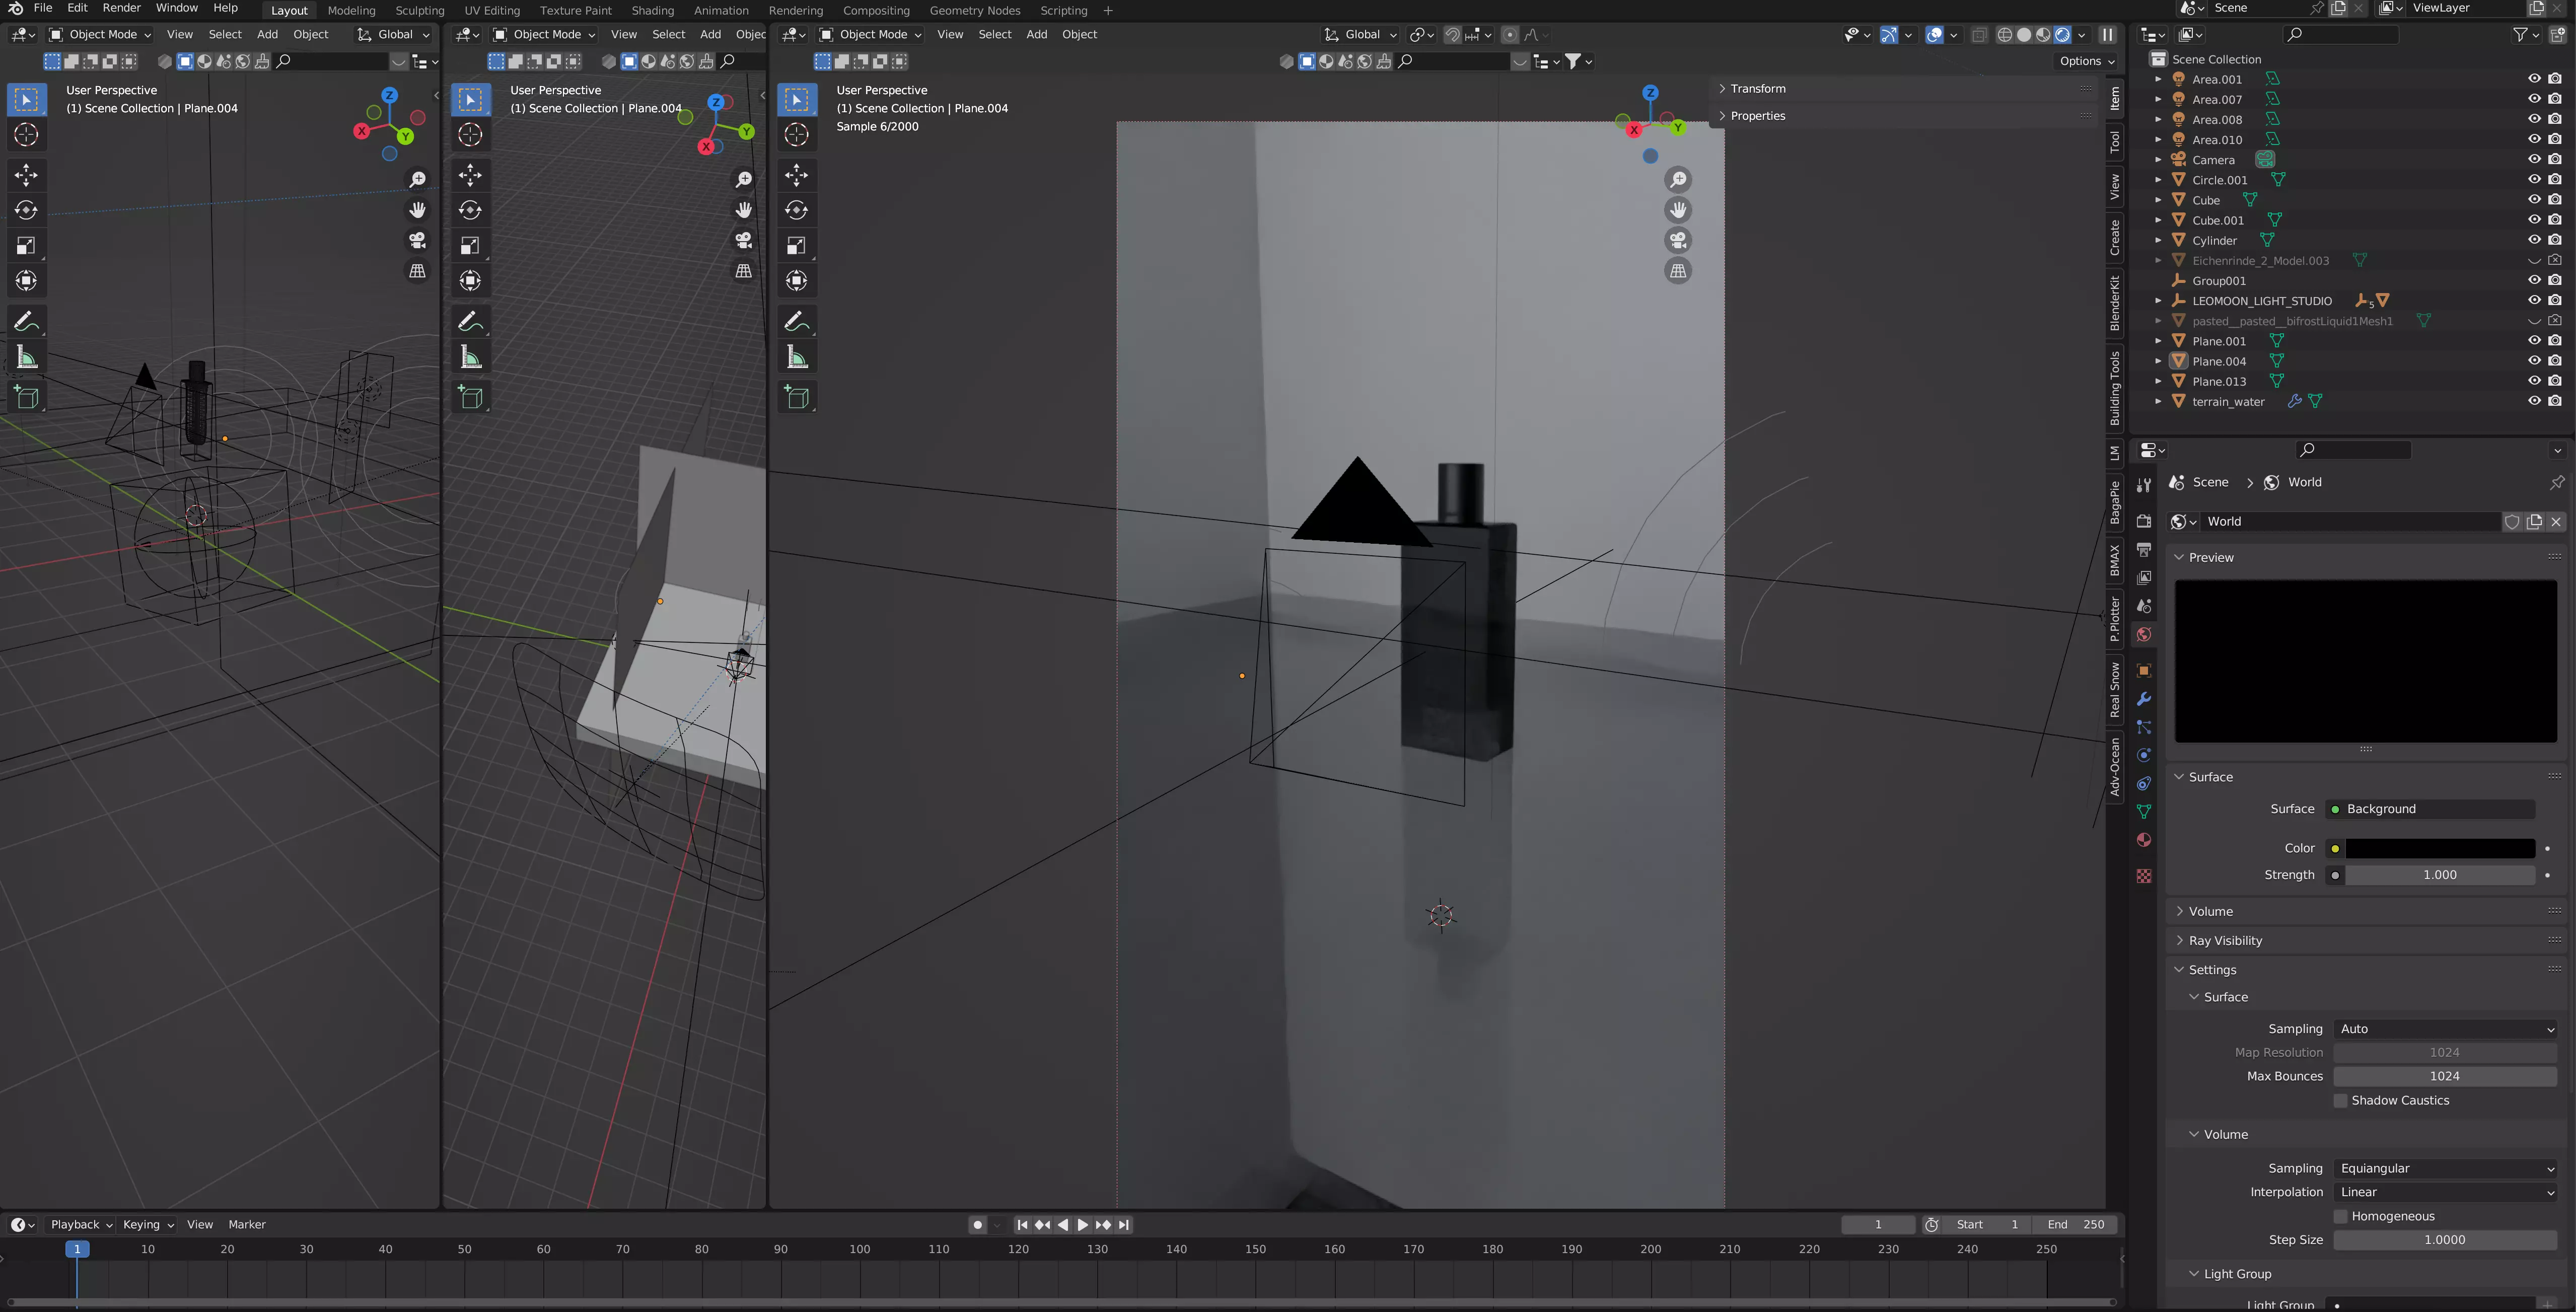Toggle viewport visibility of Area.001
Viewport: 2576px width, 1312px height.
2534,79
